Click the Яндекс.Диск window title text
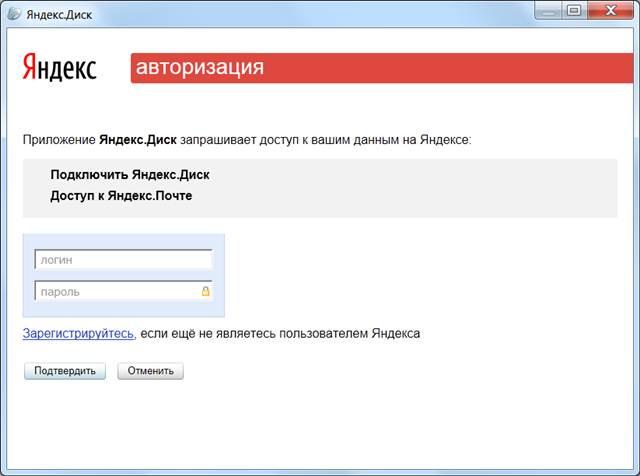This screenshot has width=640, height=476. [x=53, y=13]
